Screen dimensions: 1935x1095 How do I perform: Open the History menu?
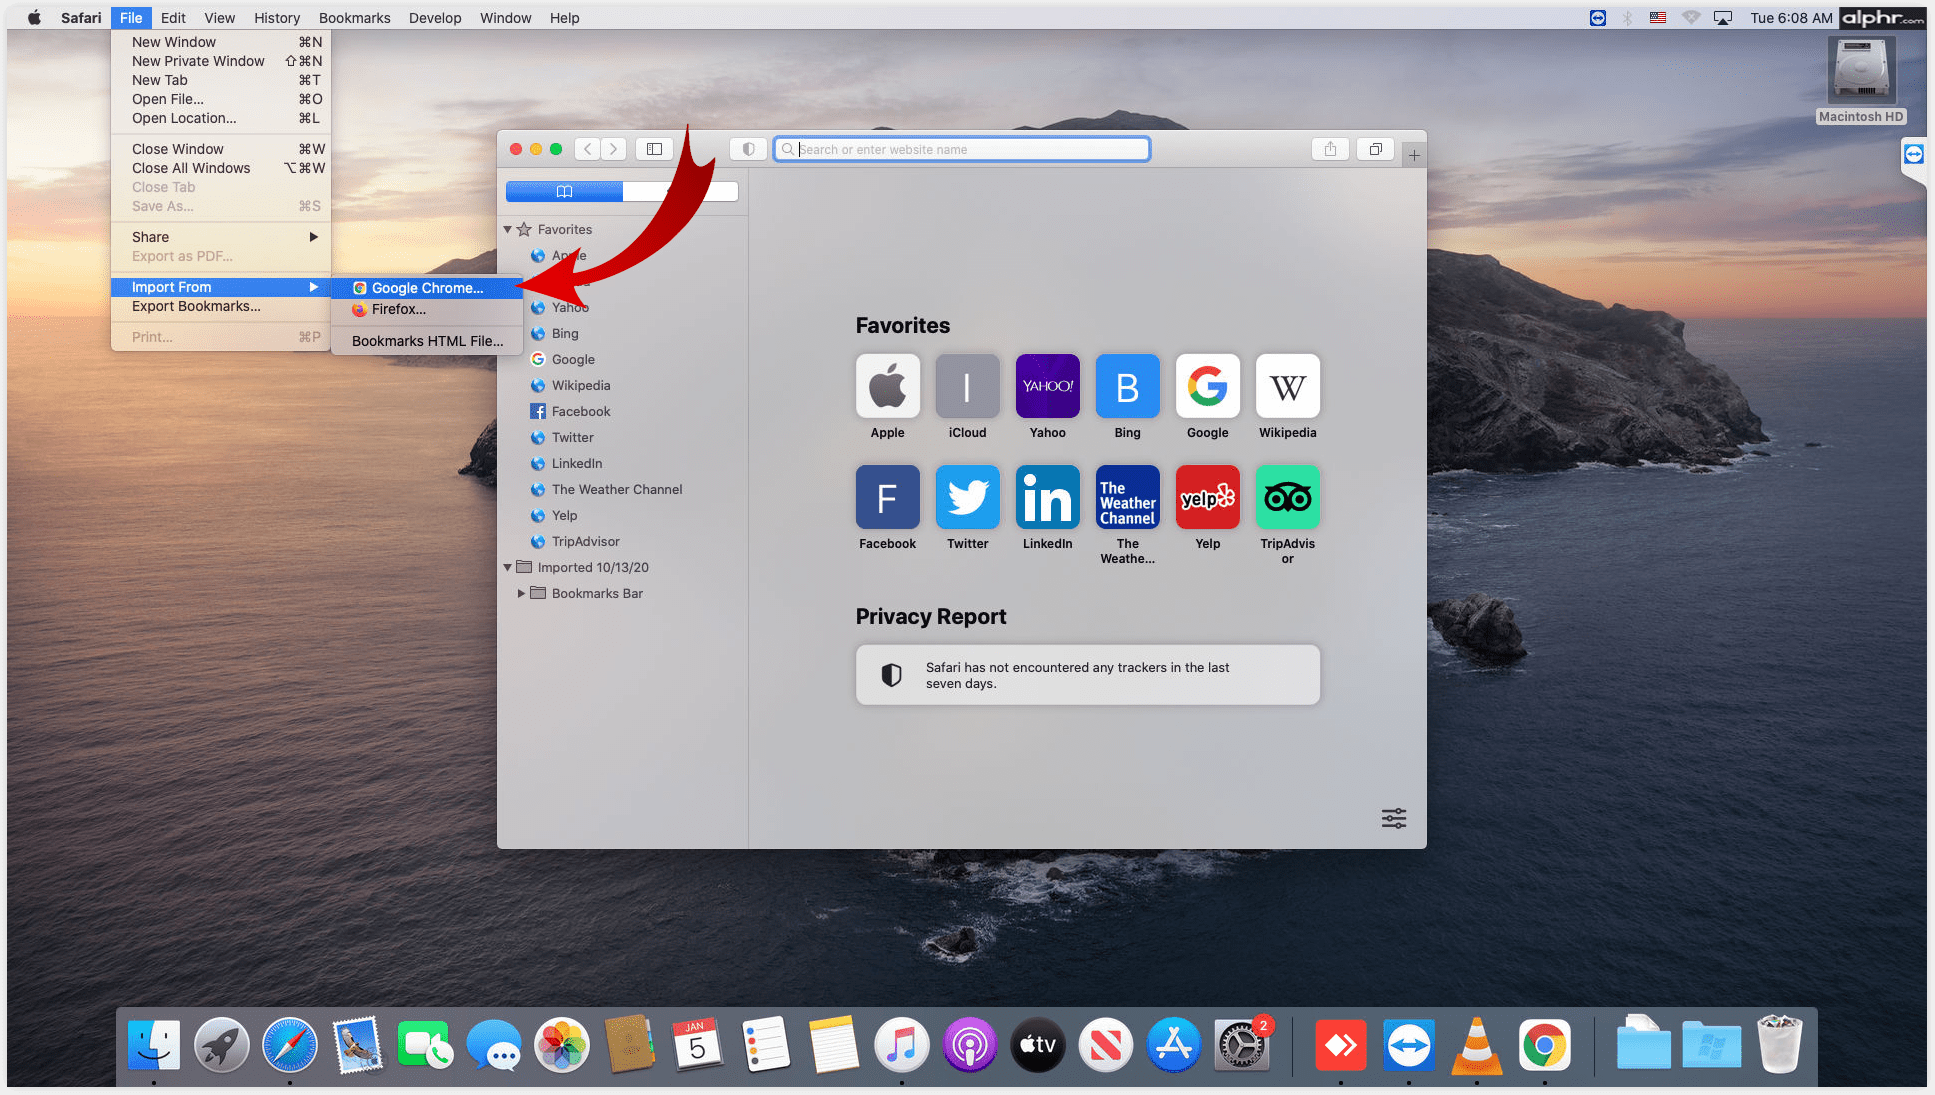(x=276, y=17)
